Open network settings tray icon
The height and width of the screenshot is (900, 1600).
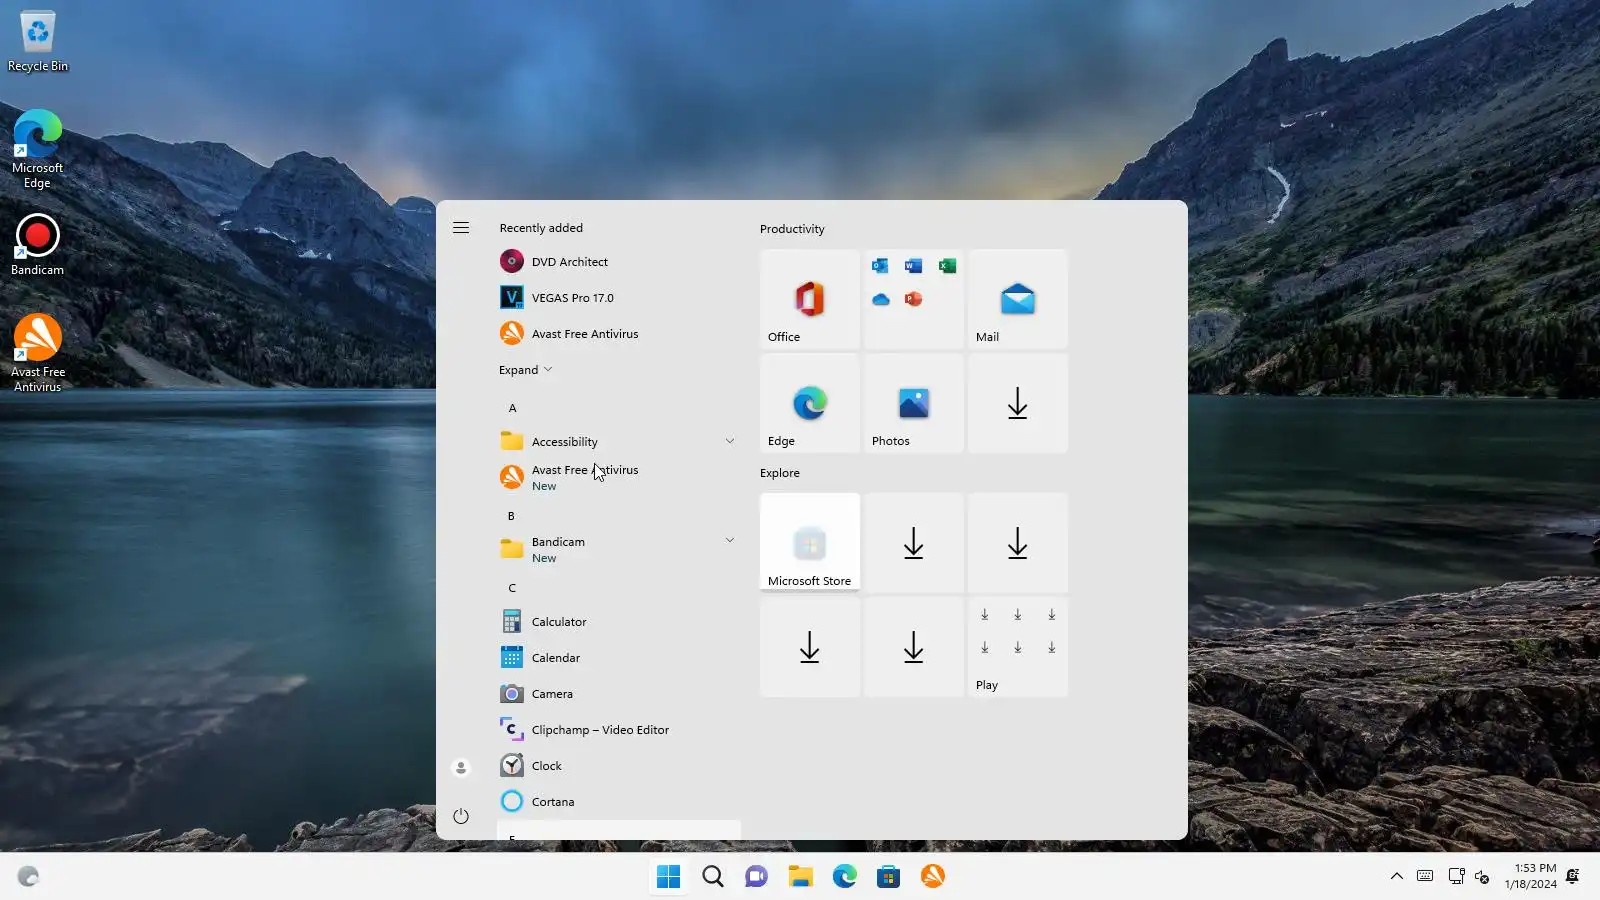pos(1456,877)
